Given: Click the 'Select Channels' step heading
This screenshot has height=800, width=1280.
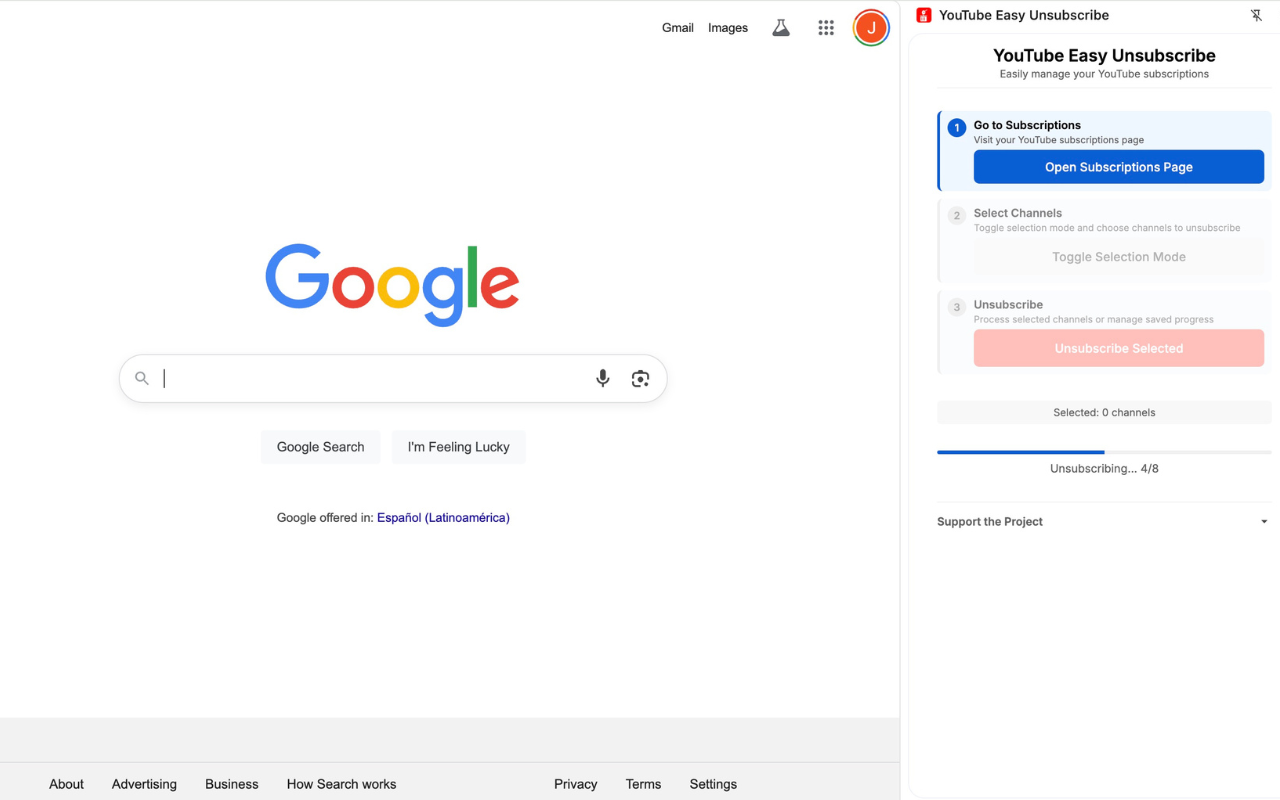Looking at the screenshot, I should (x=1018, y=213).
